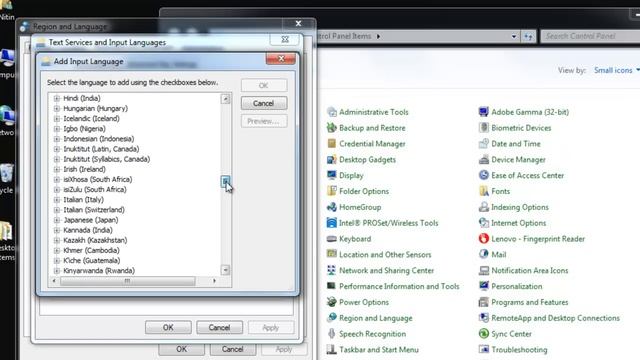Viewport: 640px width, 360px height.
Task: Open the HomeGroup icon
Action: 331,207
